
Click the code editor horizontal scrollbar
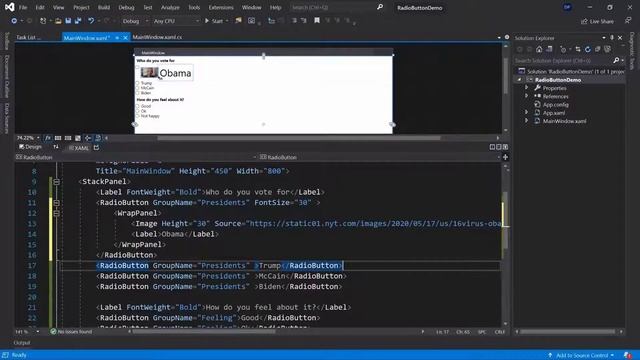click(x=203, y=331)
